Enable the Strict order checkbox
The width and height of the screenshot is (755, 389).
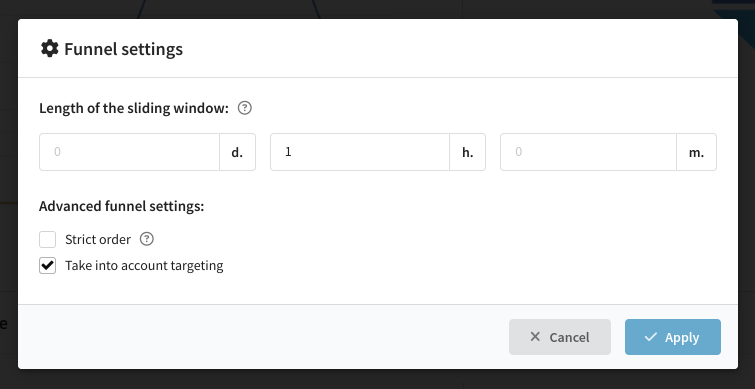[48, 239]
